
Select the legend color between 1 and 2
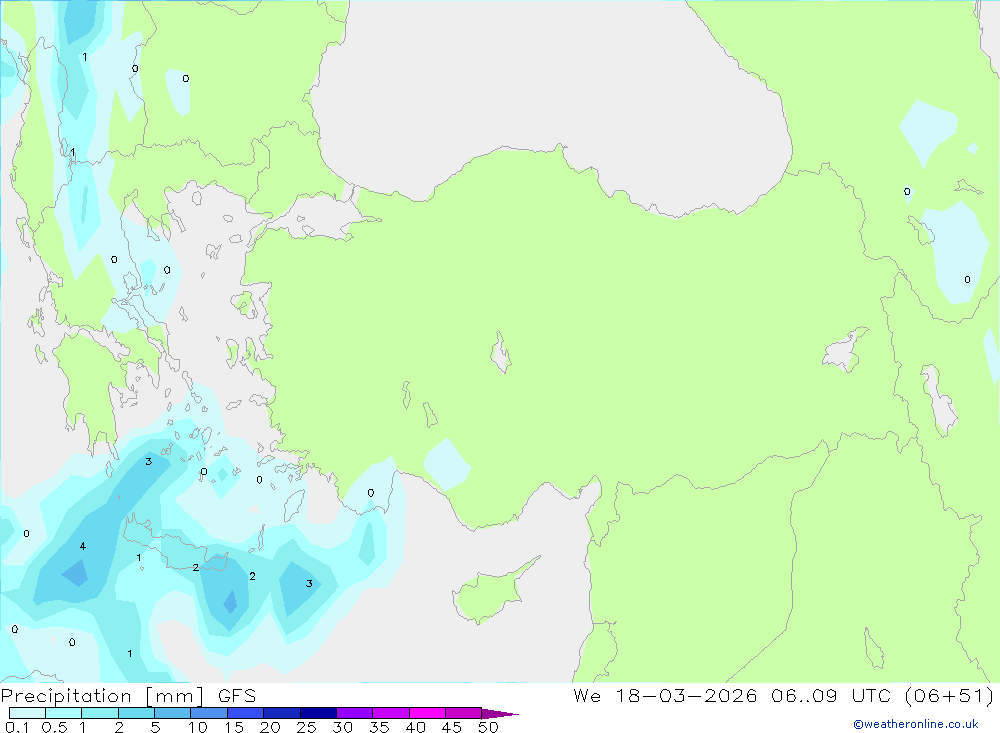coord(100,713)
